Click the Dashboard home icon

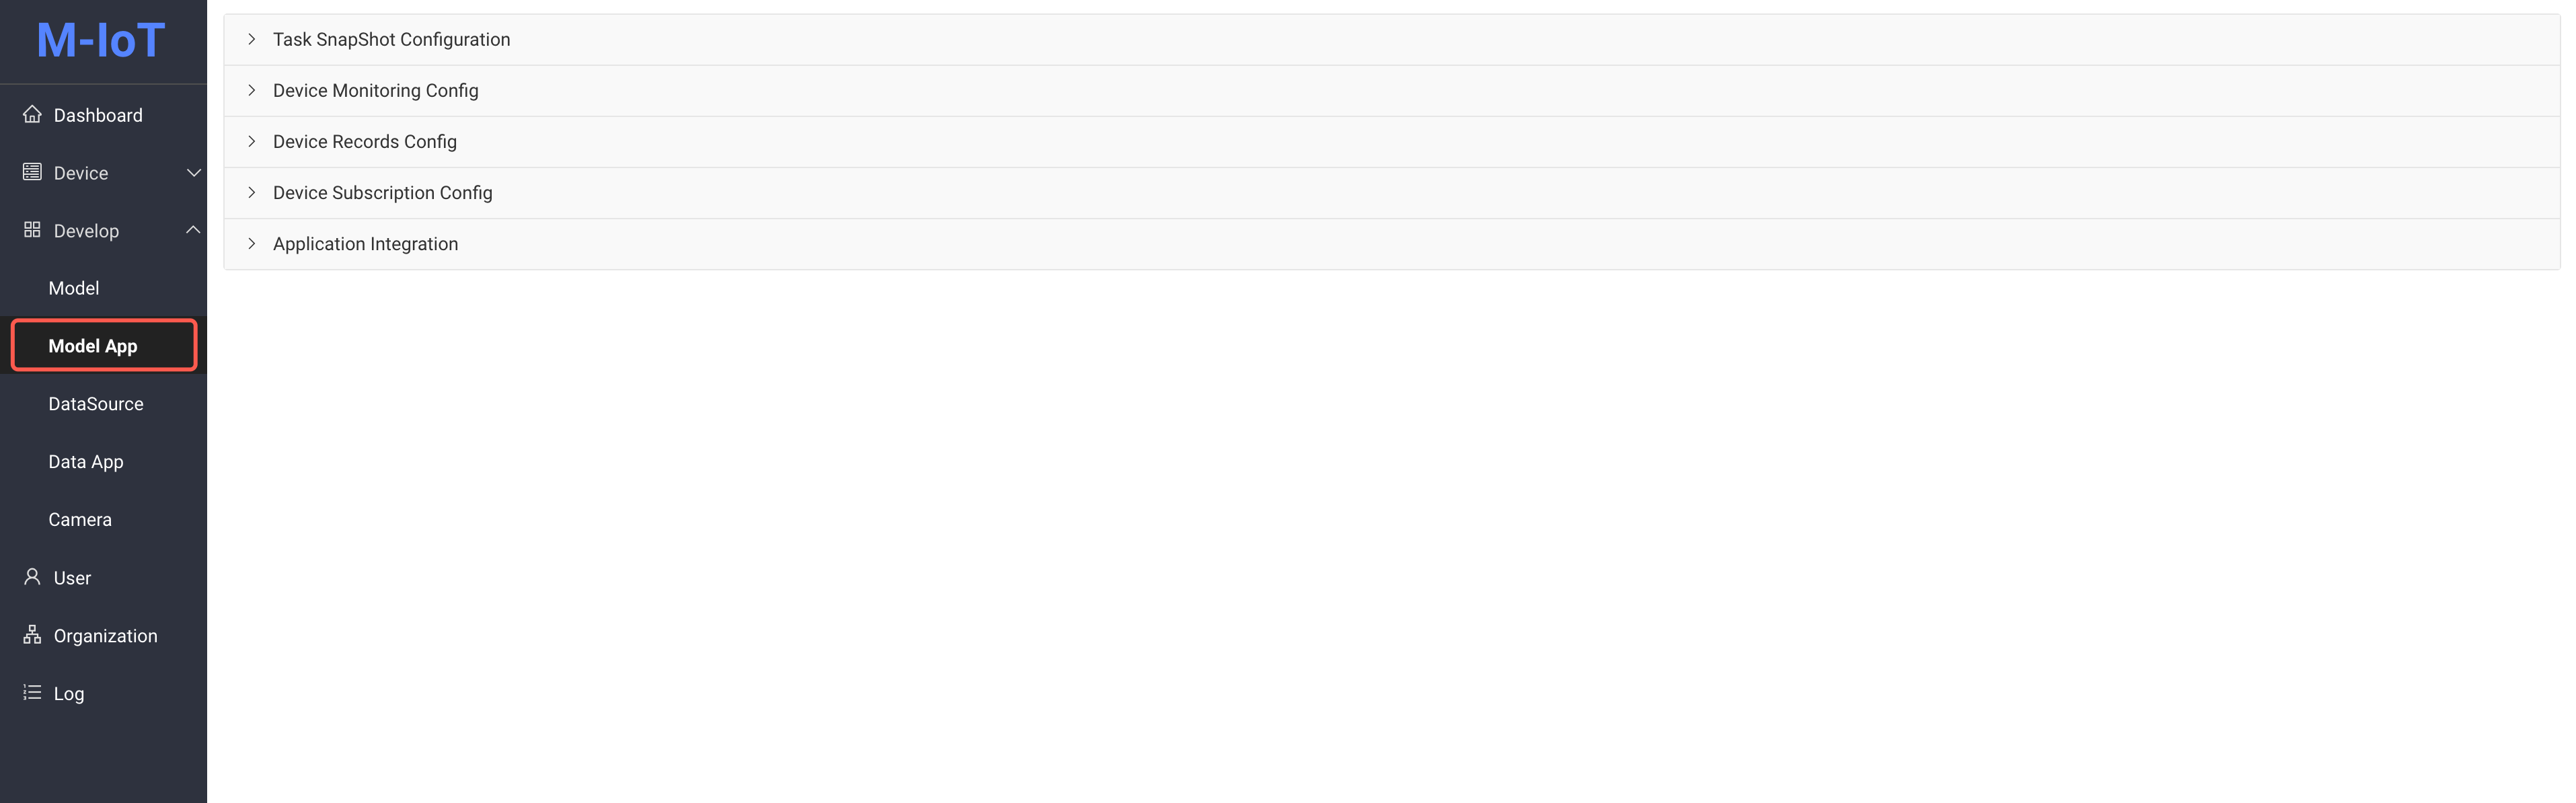coord(32,115)
